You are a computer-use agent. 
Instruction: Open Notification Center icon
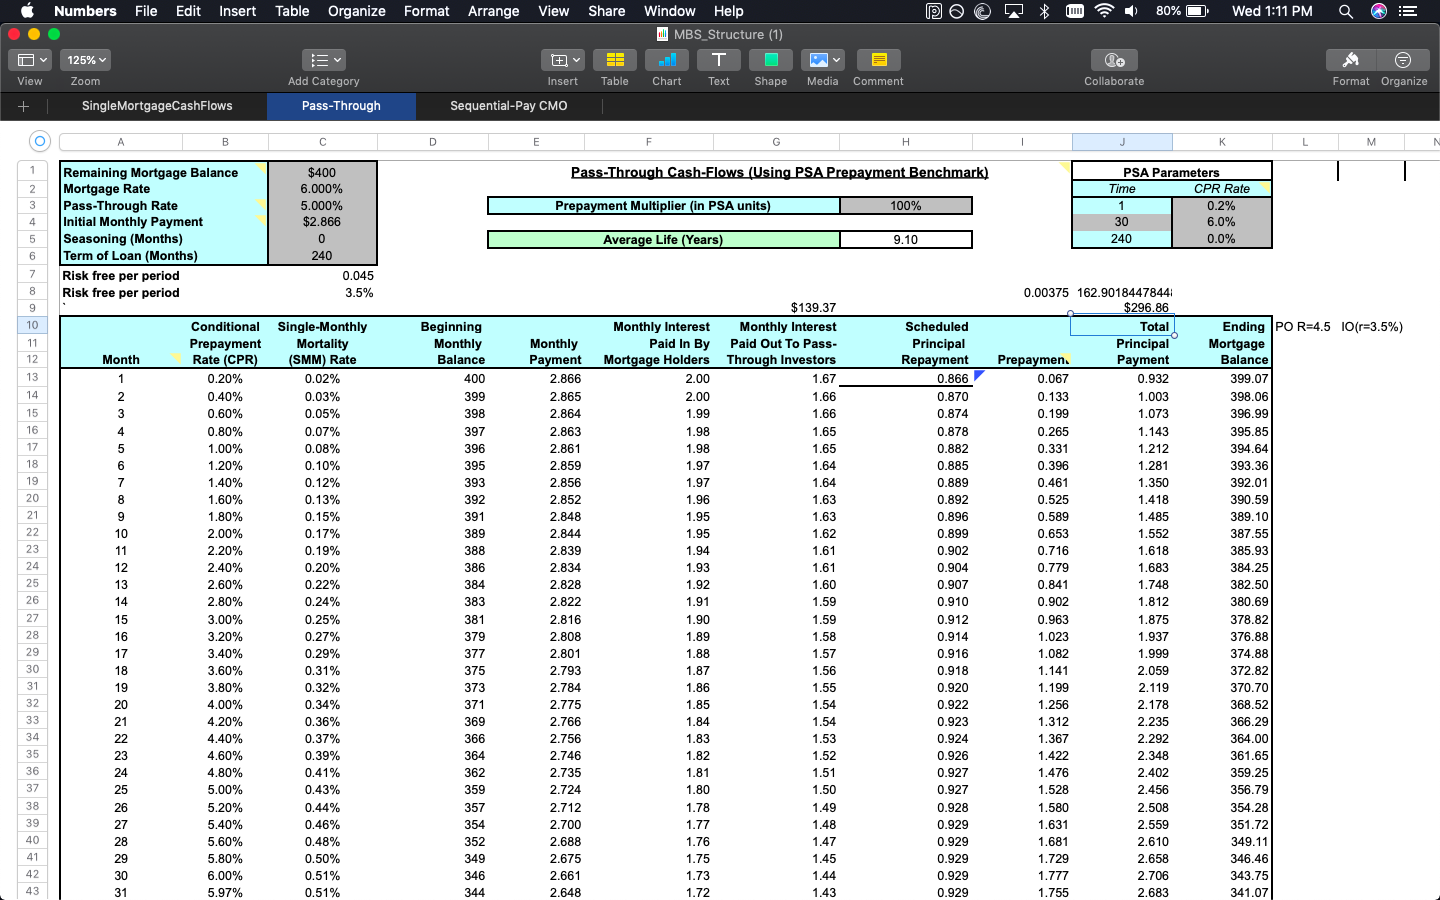coord(1408,11)
